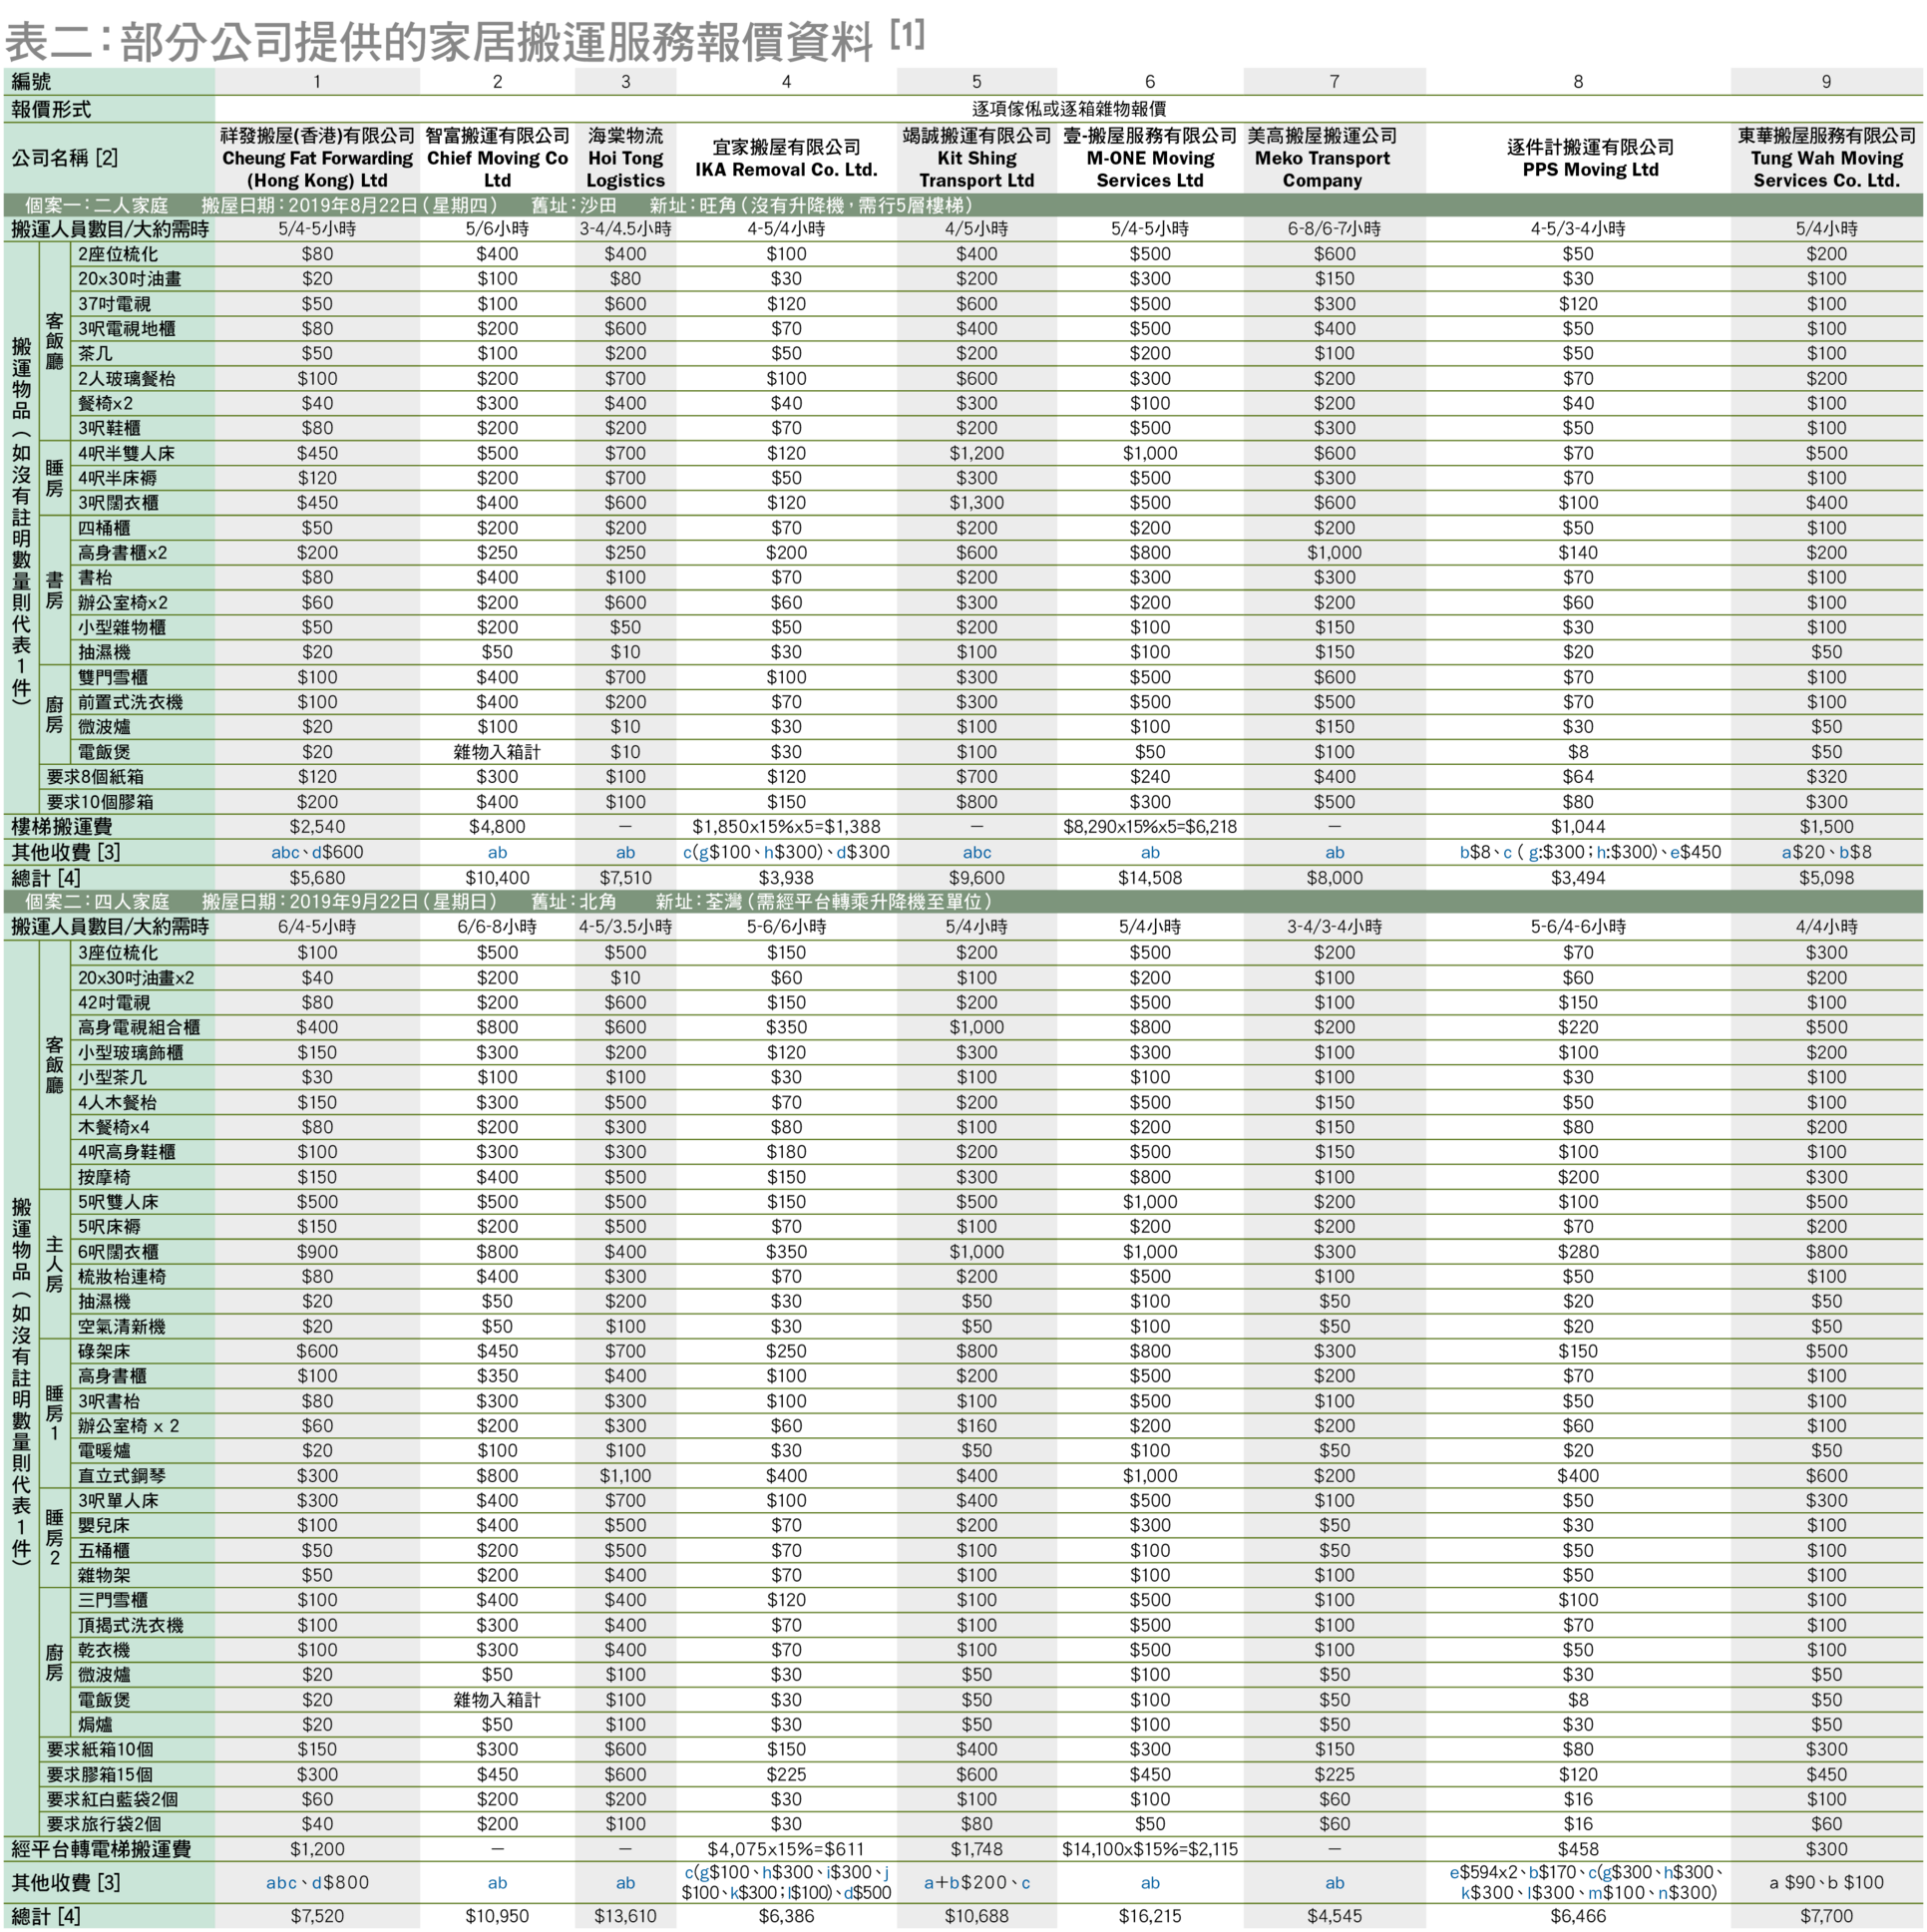Click the 4人木餐枱 row label
The image size is (1927, 1932).
pos(117,1102)
